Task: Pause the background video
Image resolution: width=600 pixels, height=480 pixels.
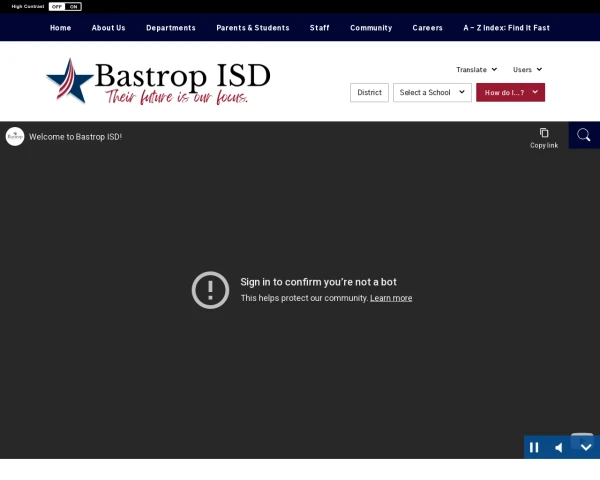Action: [534, 447]
